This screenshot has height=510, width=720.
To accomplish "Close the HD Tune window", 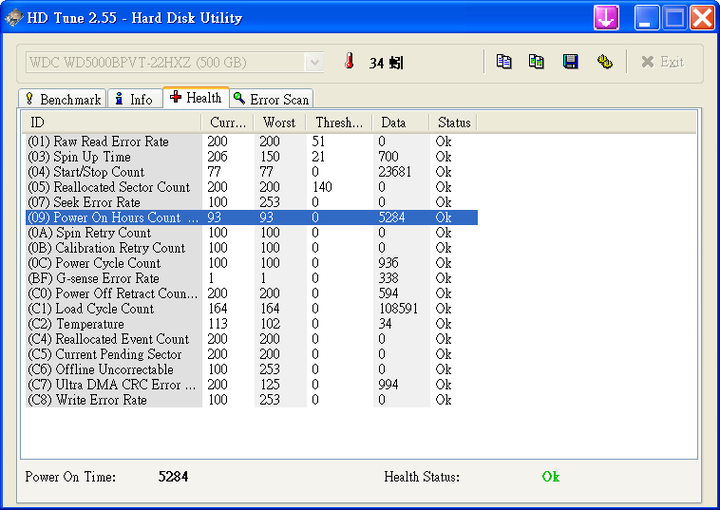I will coord(703,18).
